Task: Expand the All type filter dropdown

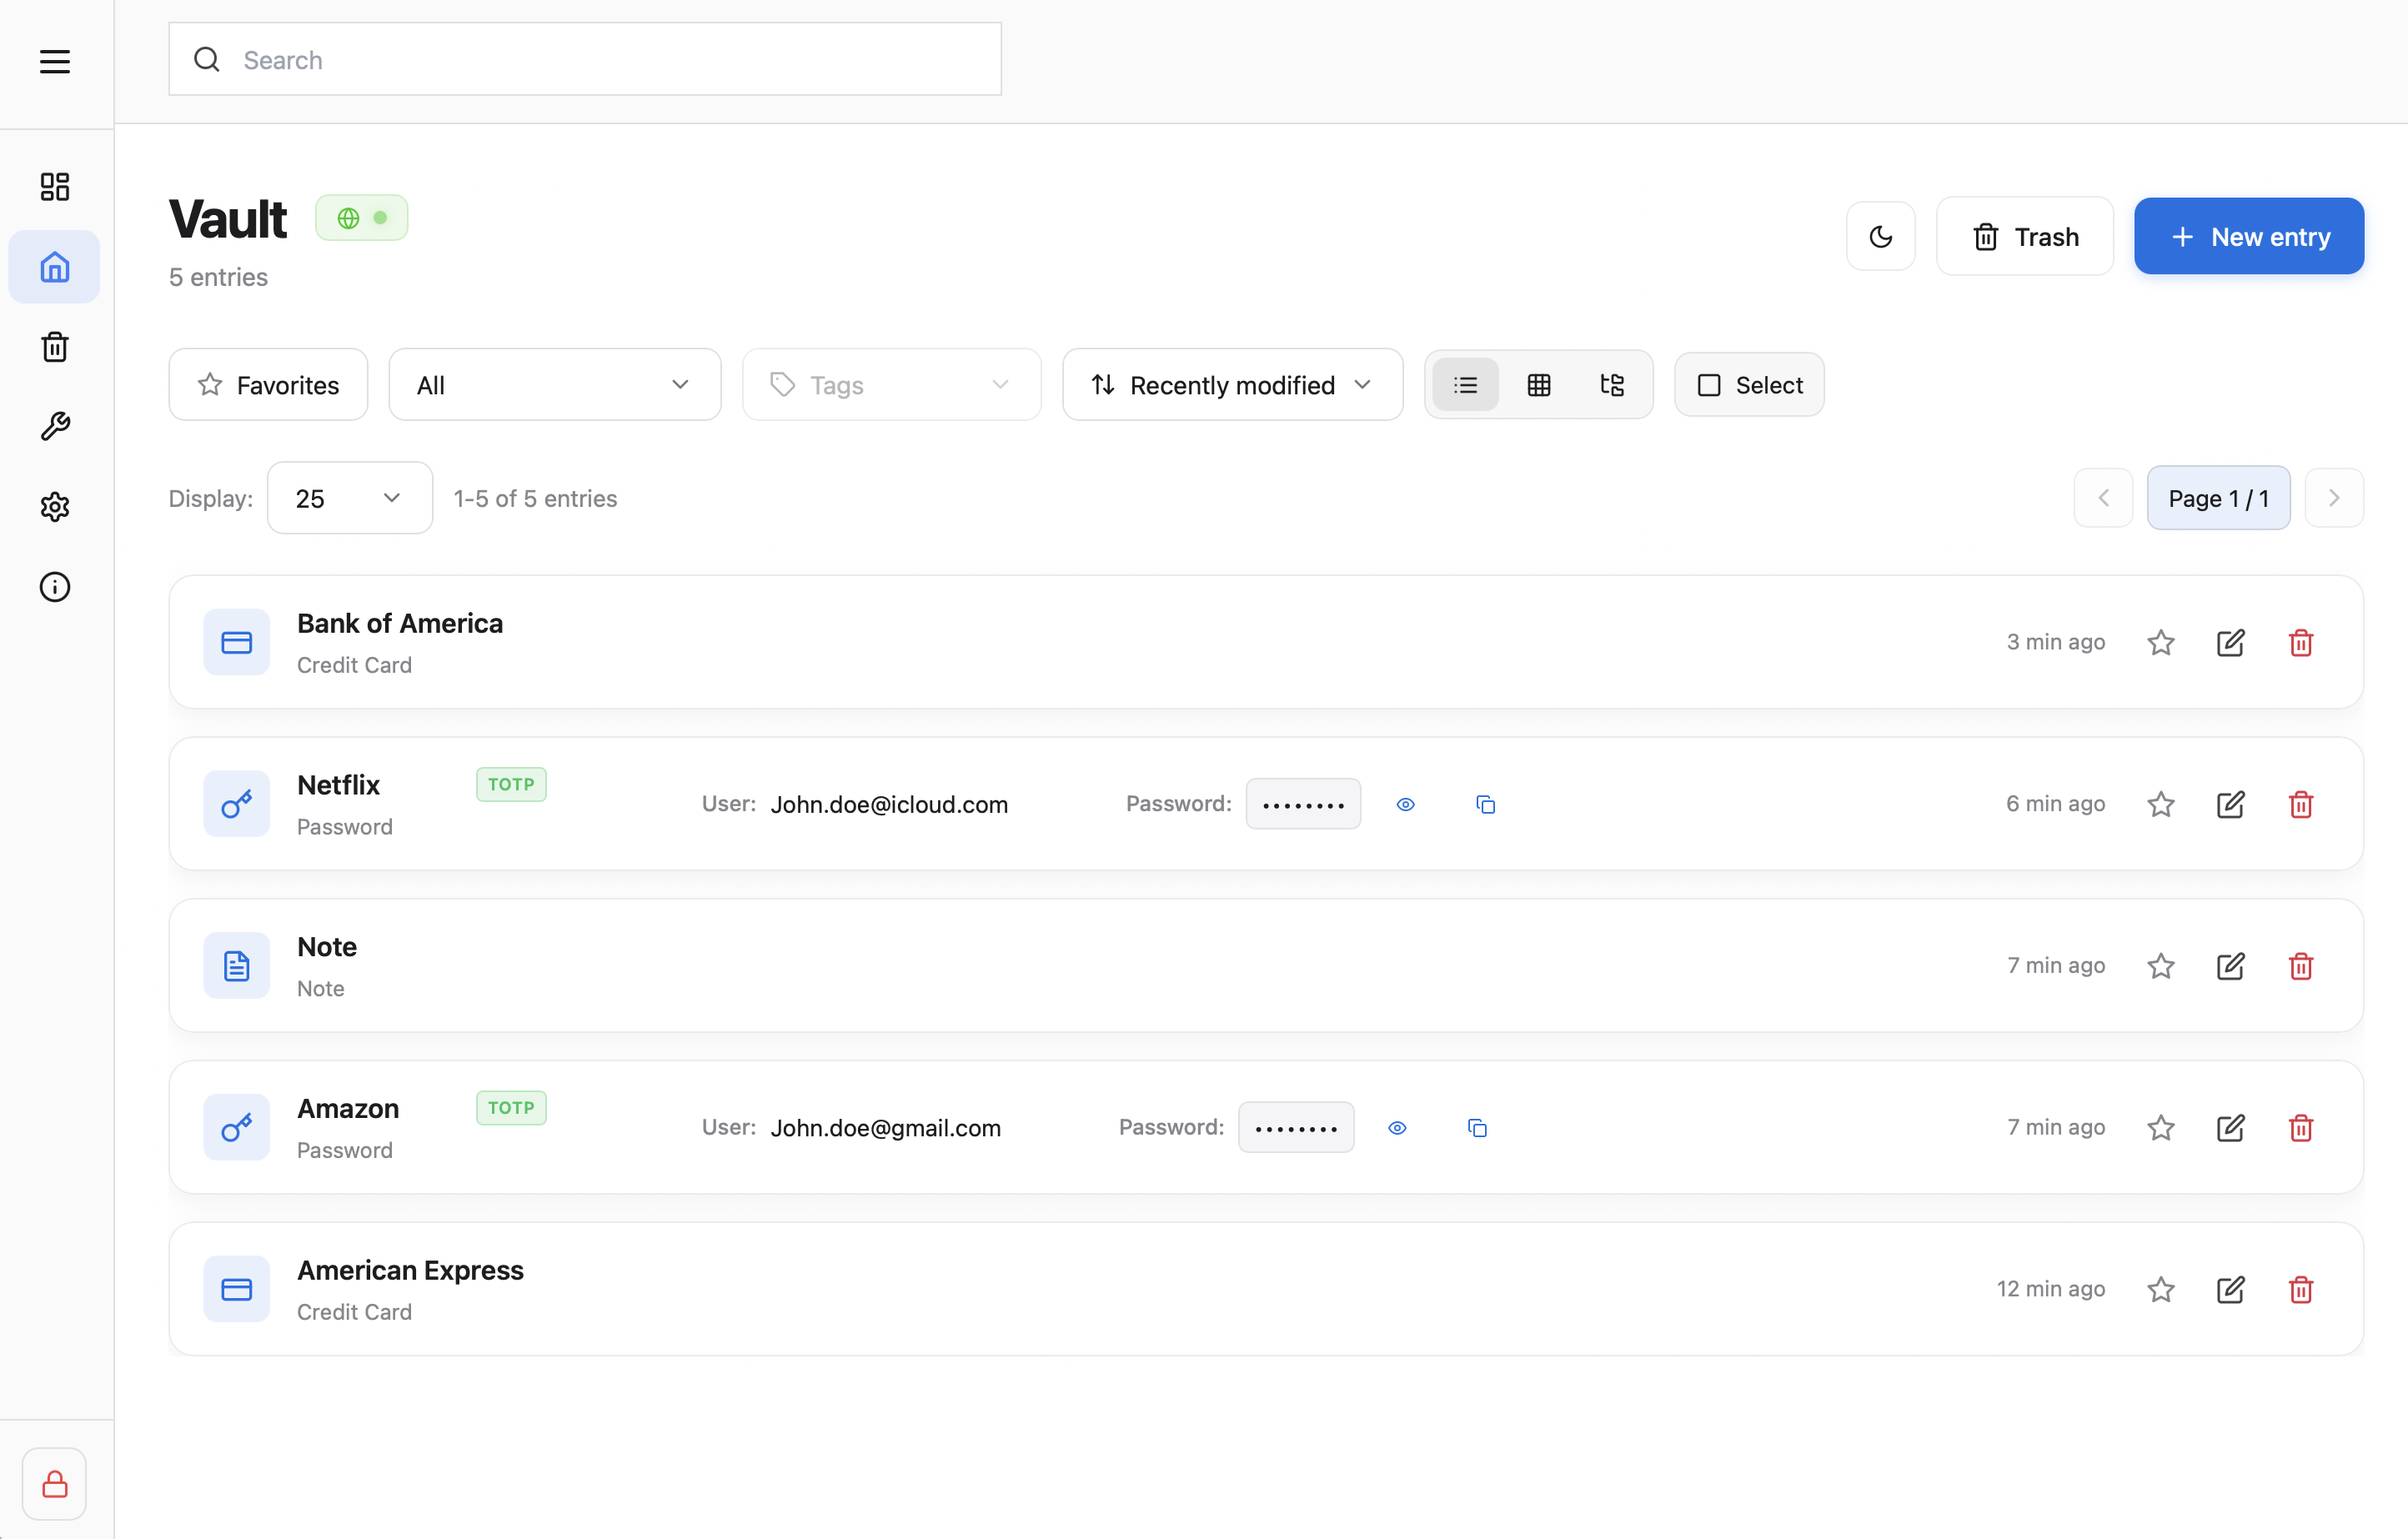Action: [554, 385]
